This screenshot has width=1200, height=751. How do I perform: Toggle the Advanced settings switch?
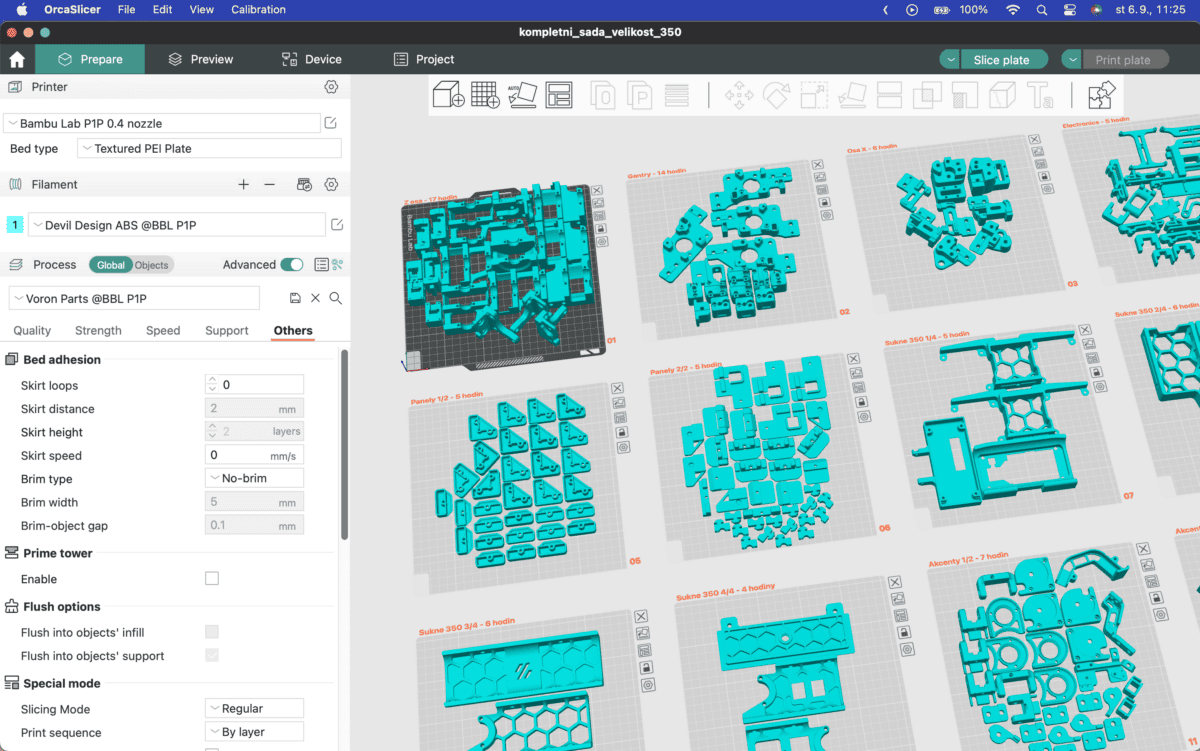click(x=292, y=265)
